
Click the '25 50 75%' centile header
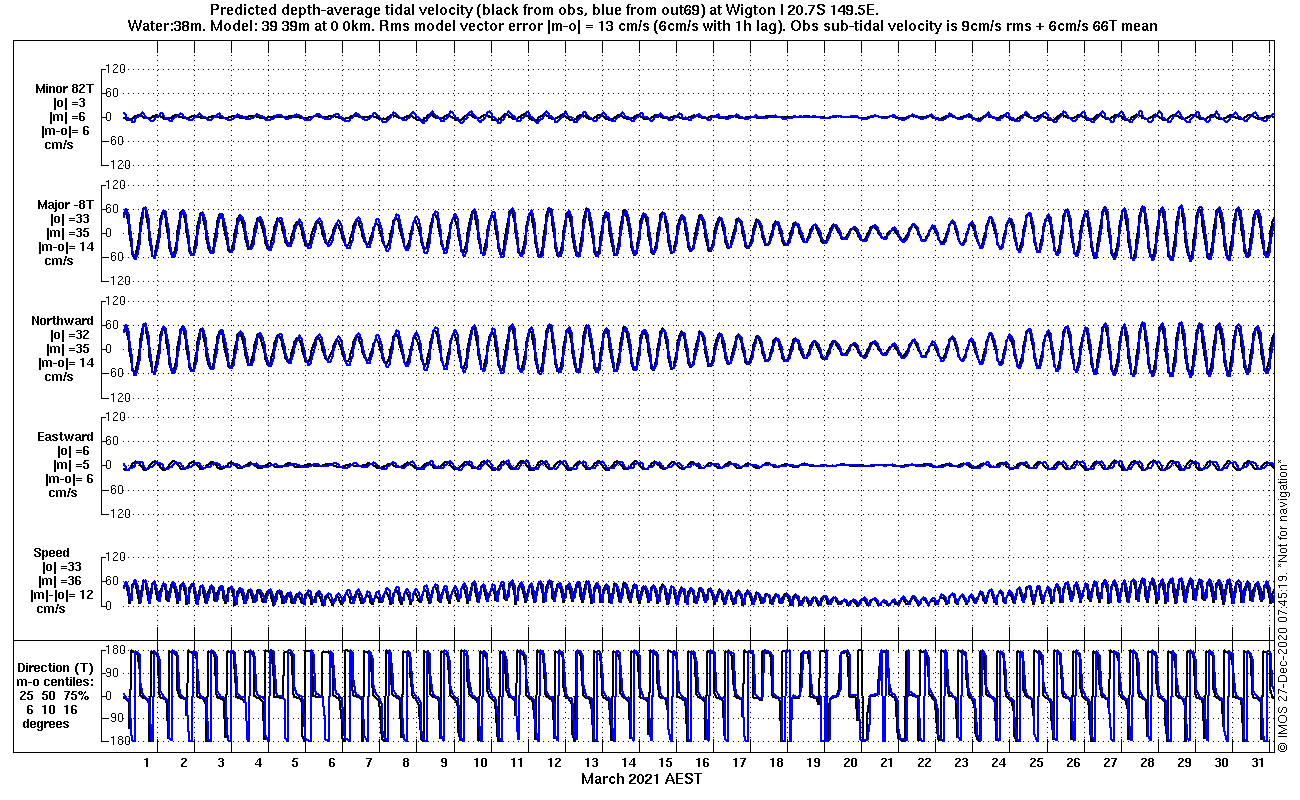(x=54, y=695)
